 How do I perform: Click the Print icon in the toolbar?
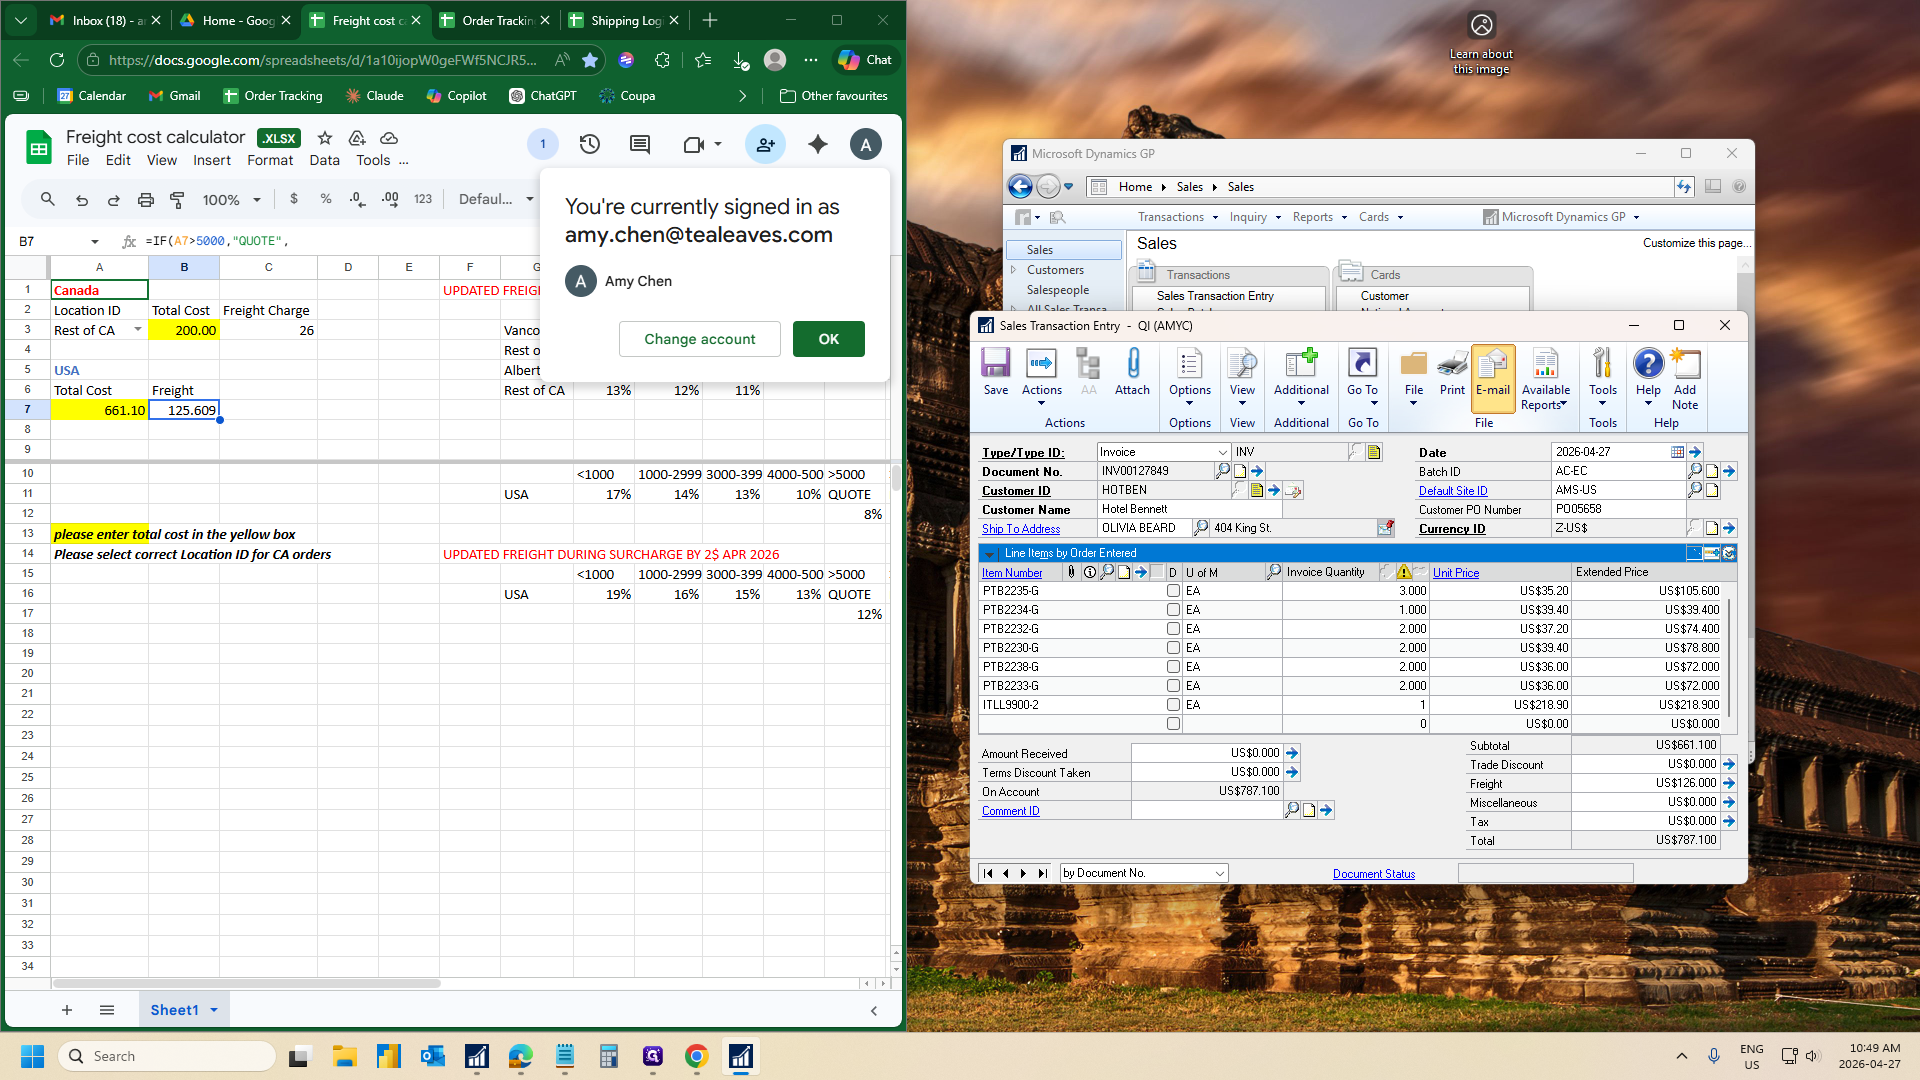(1452, 372)
